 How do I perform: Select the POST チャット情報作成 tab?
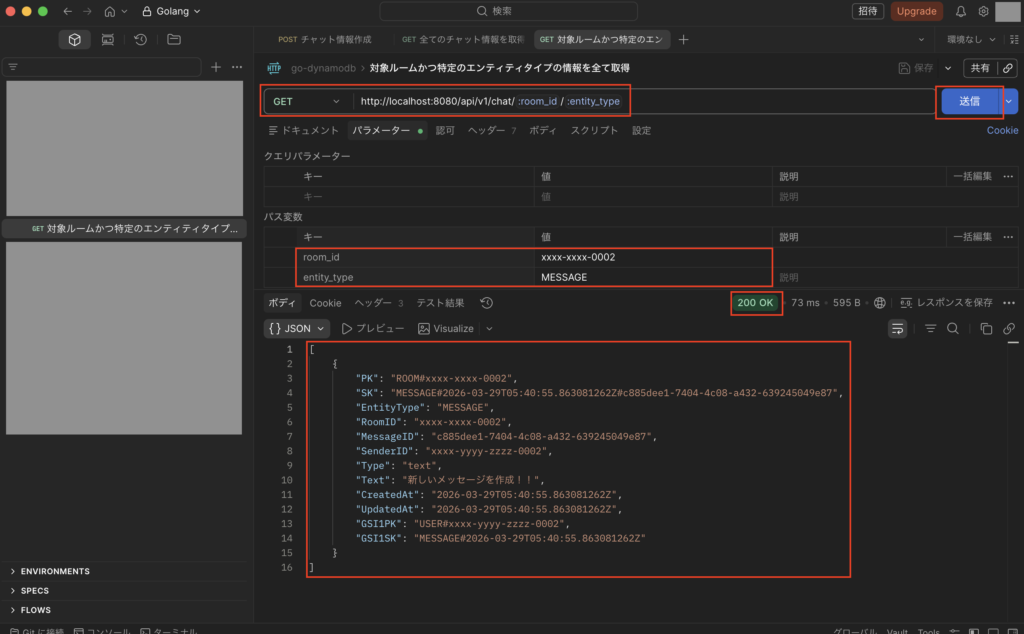325,39
